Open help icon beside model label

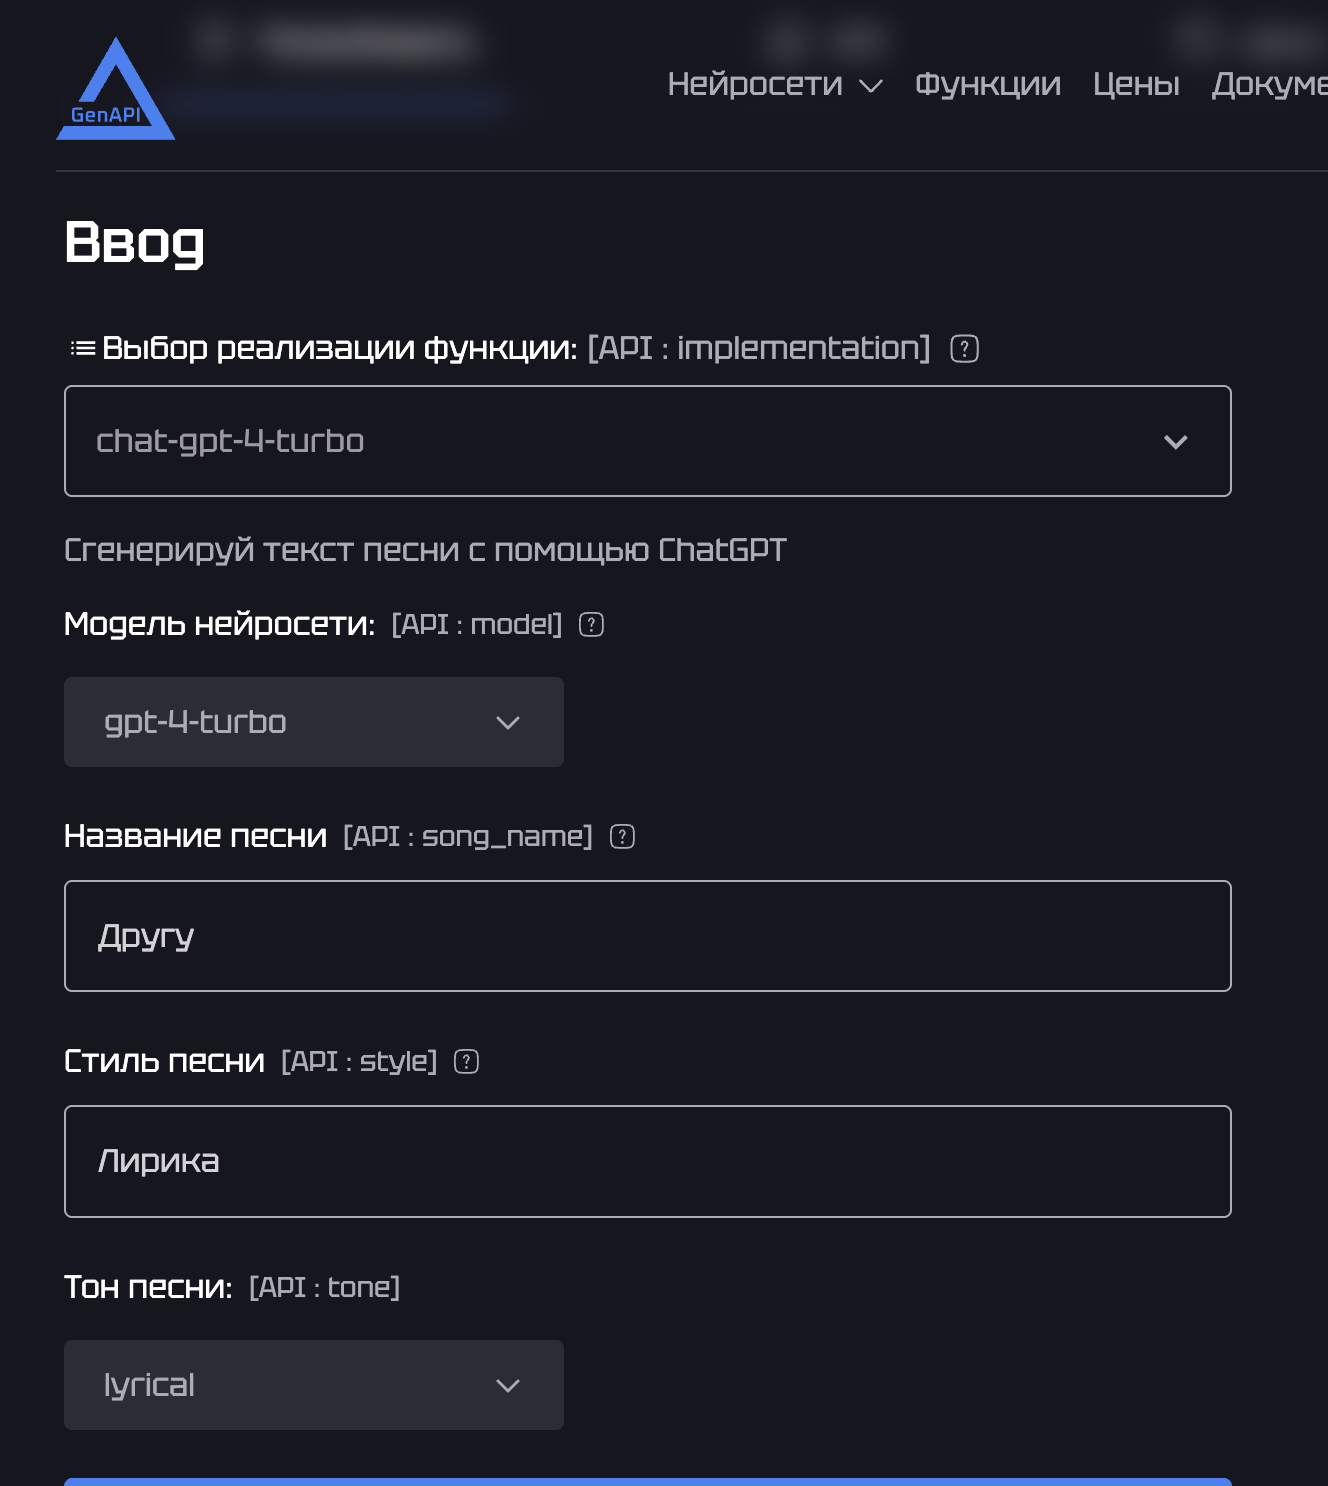coord(591,625)
